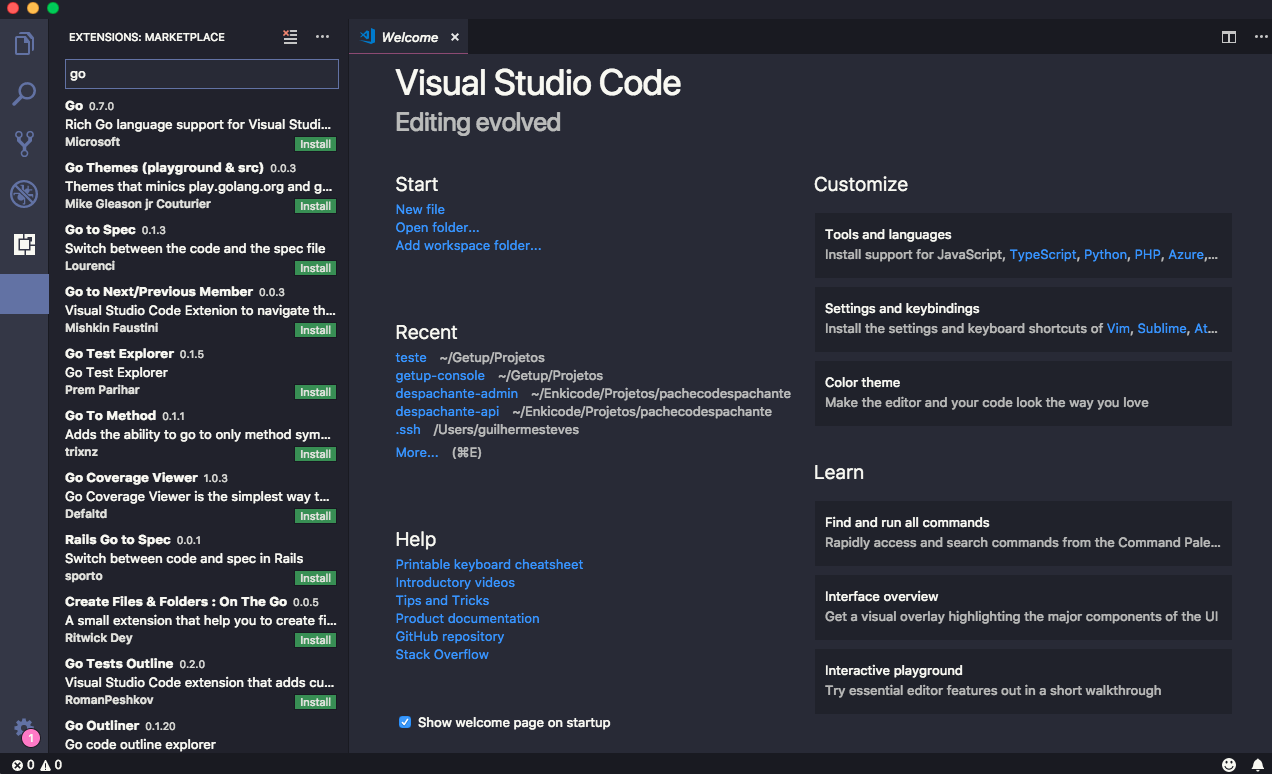Open the editor More Actions ellipsis menu

click(1261, 37)
